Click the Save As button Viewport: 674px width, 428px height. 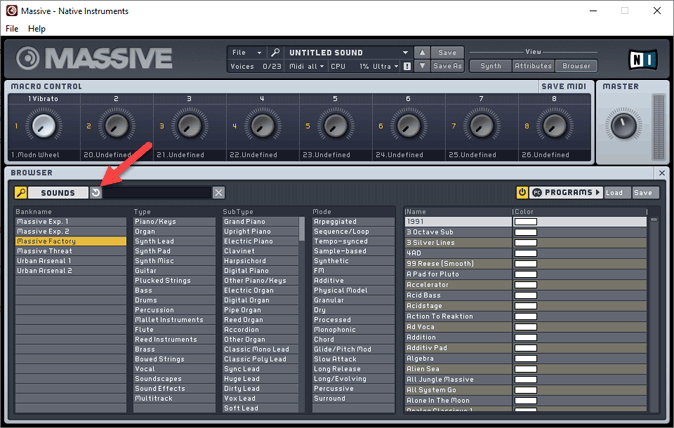[447, 66]
